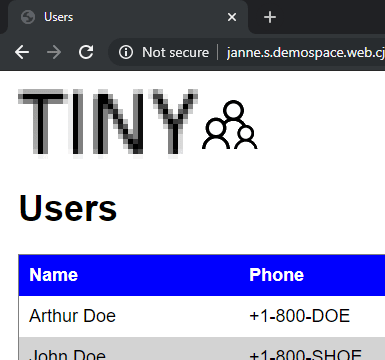The width and height of the screenshot is (385, 360).
Task: Click the site information icon
Action: 126,52
